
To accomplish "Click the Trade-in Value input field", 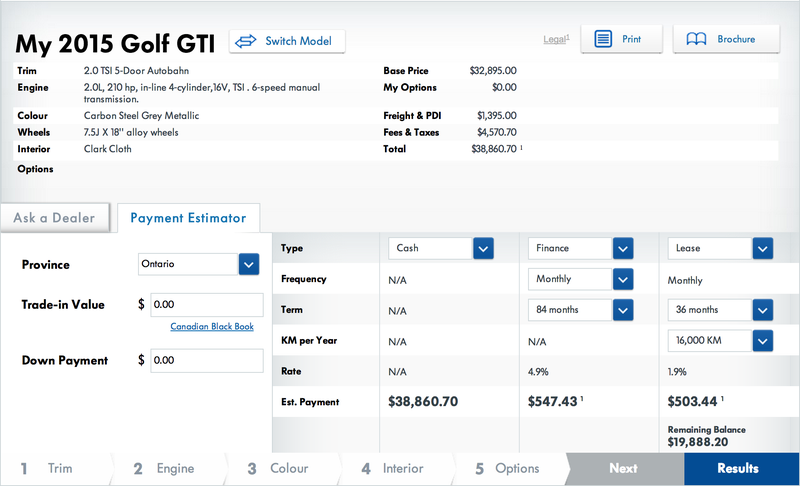I will point(207,305).
